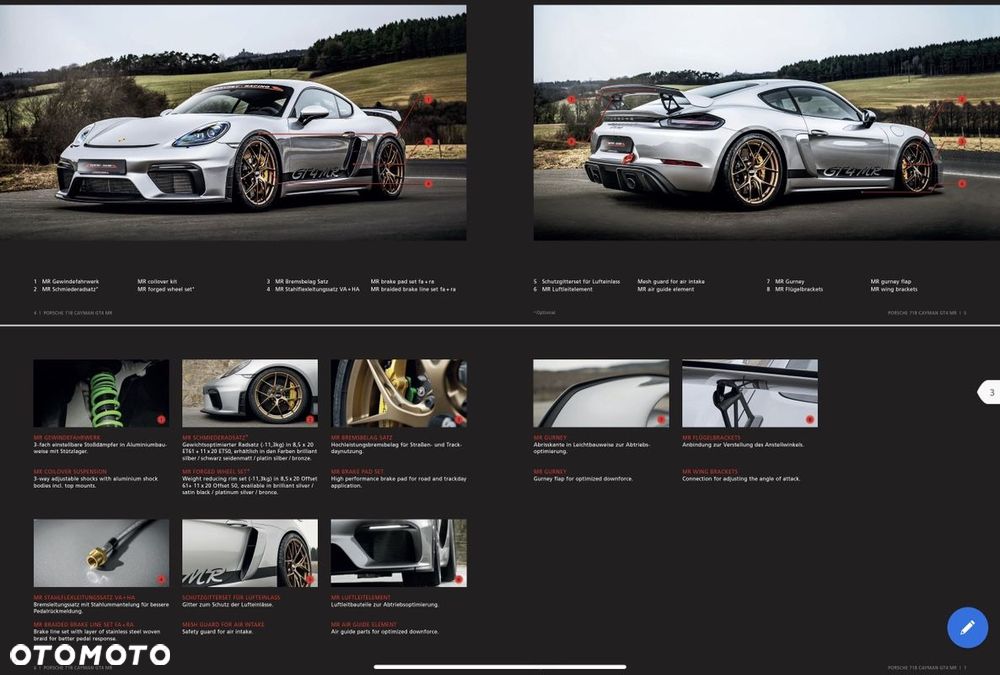Click legend entry '6 MR Luftleitelement'
Screen dimensions: 1000x675
(563, 289)
